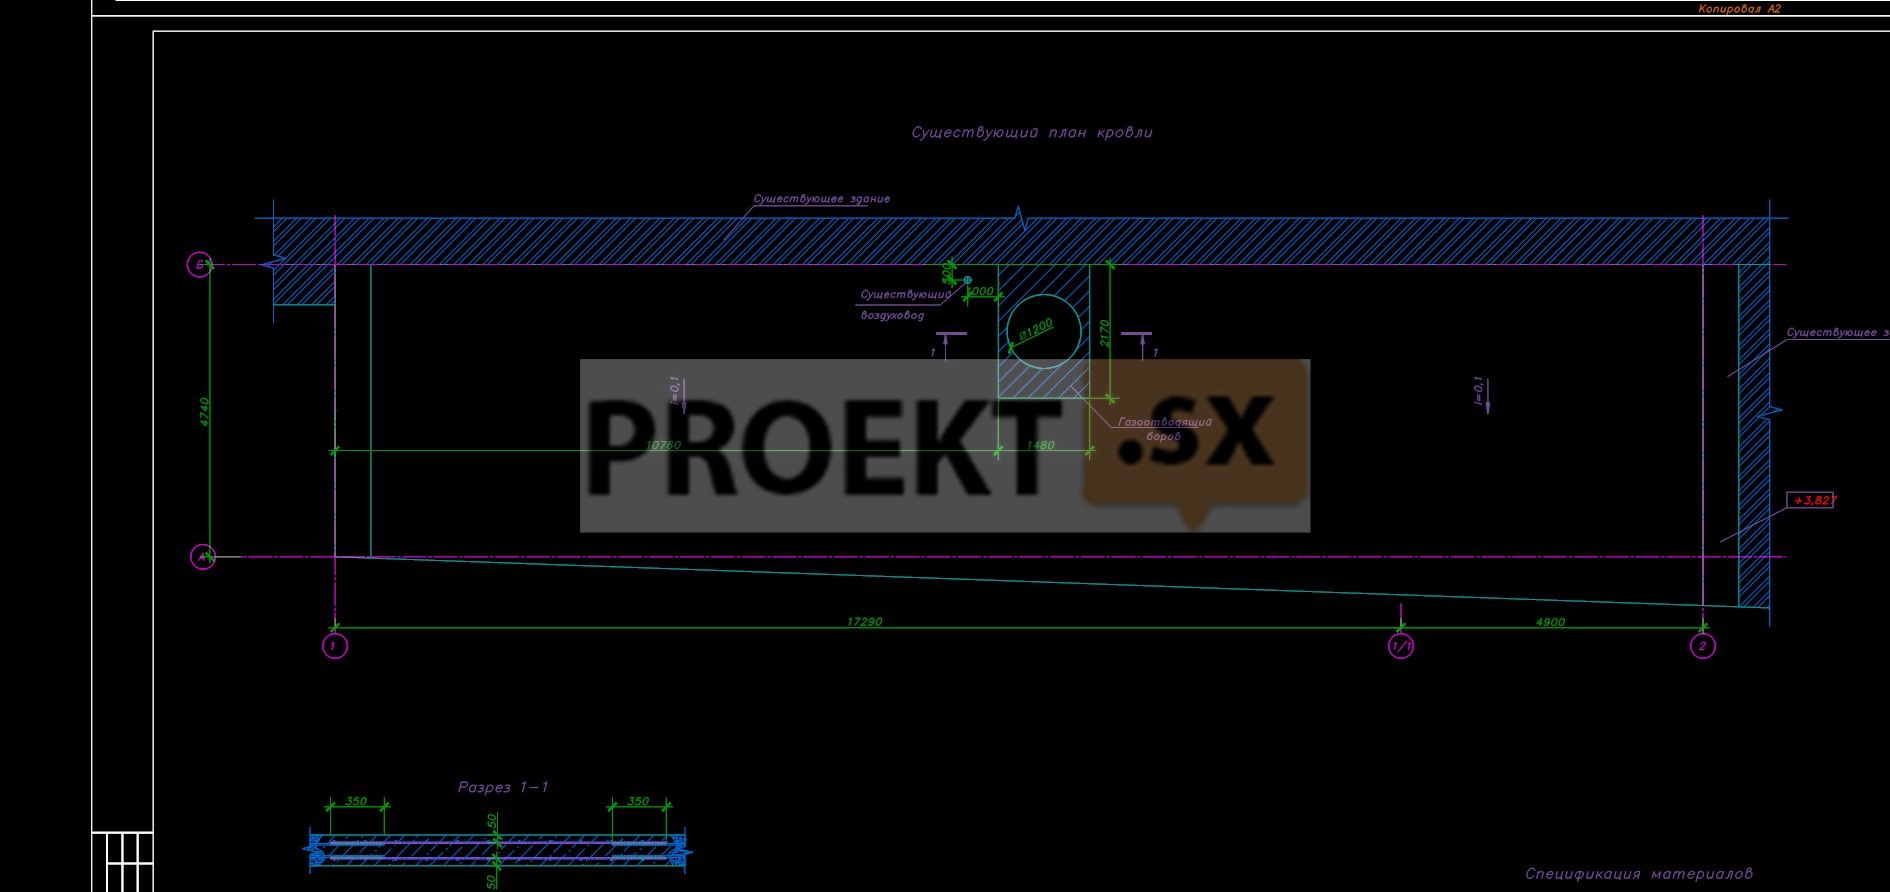Click the small existing air duct circle symbol
The width and height of the screenshot is (1890, 892).
[967, 280]
